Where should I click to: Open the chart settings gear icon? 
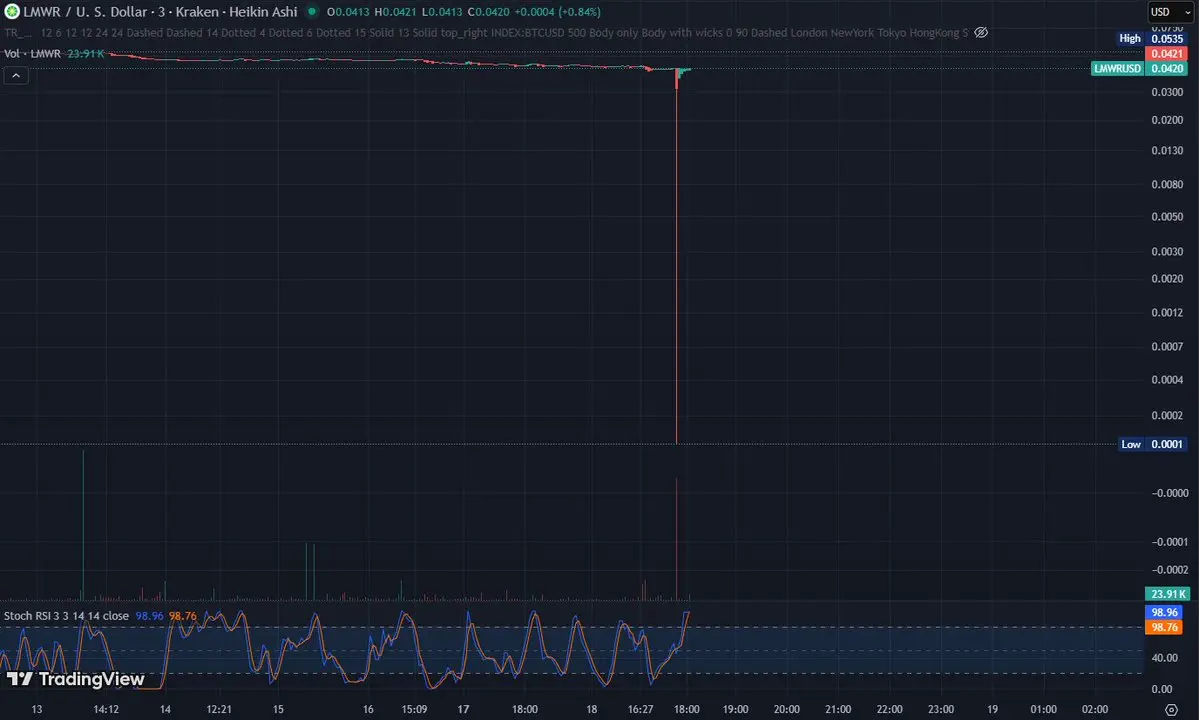1171,709
